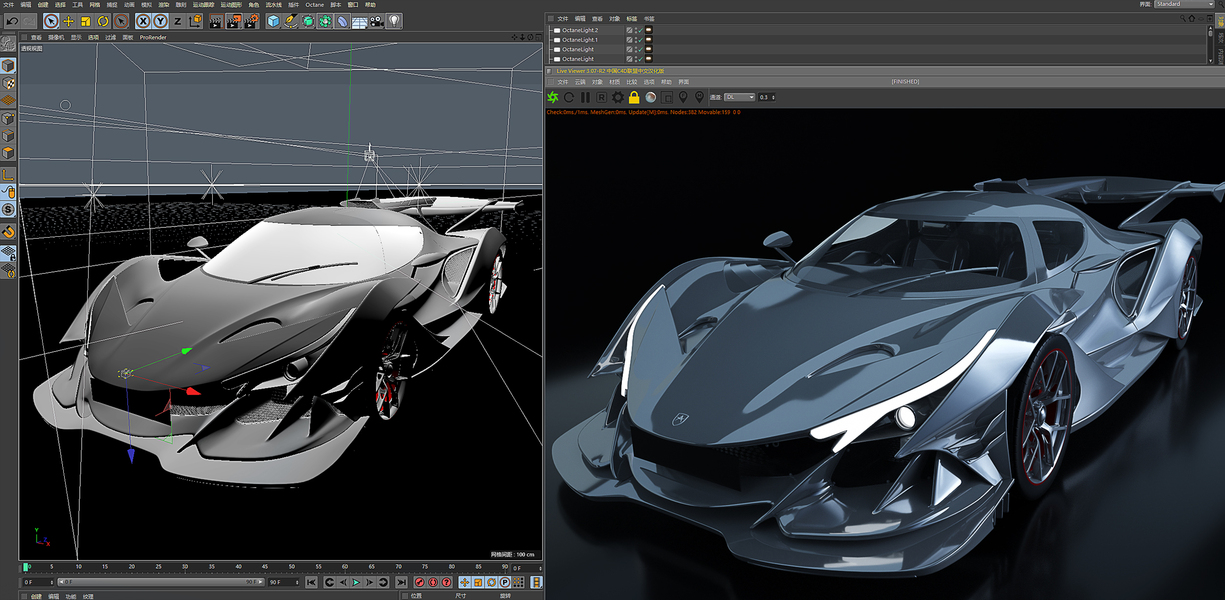Open Render Settings clapperboard gear icon

[x=251, y=21]
